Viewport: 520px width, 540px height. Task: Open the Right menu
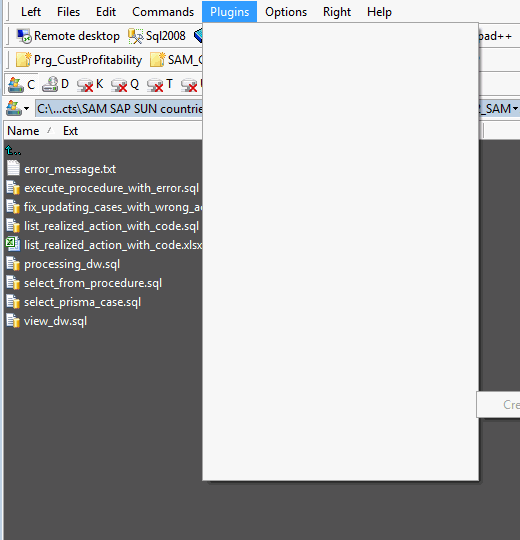(337, 12)
